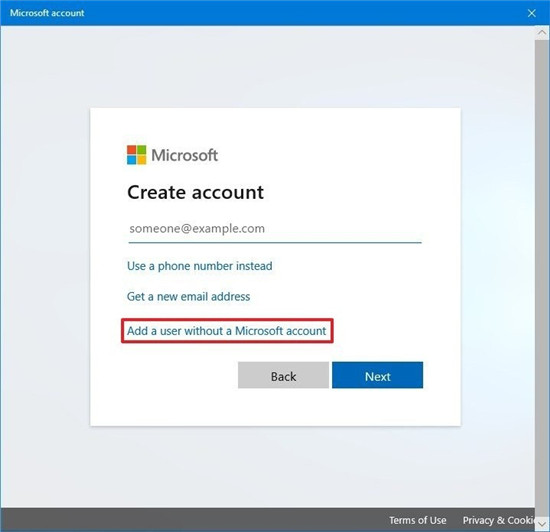Open the Terms of Use link
The width and height of the screenshot is (550, 532).
(417, 520)
